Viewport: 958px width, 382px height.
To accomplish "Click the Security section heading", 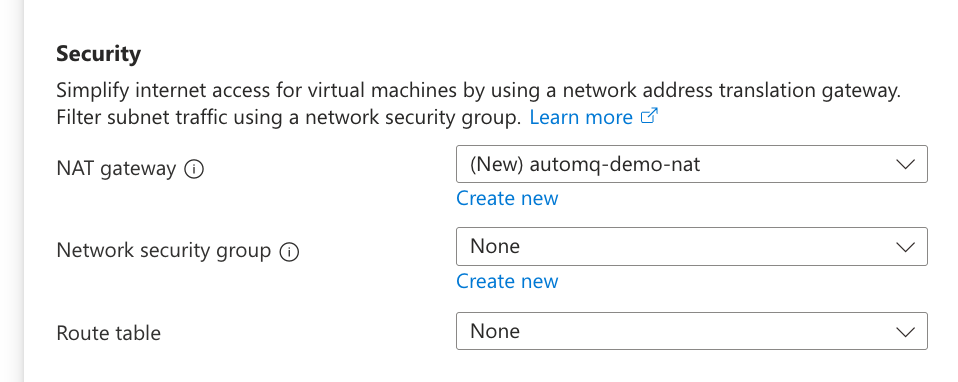I will [98, 54].
